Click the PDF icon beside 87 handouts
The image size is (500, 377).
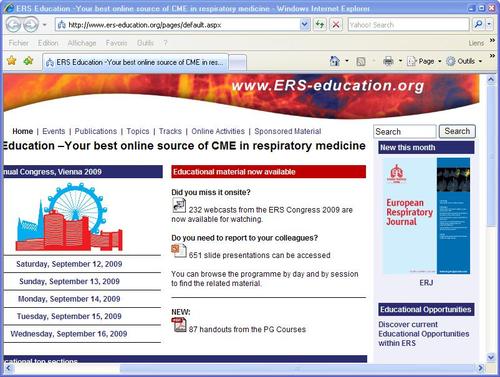[179, 325]
